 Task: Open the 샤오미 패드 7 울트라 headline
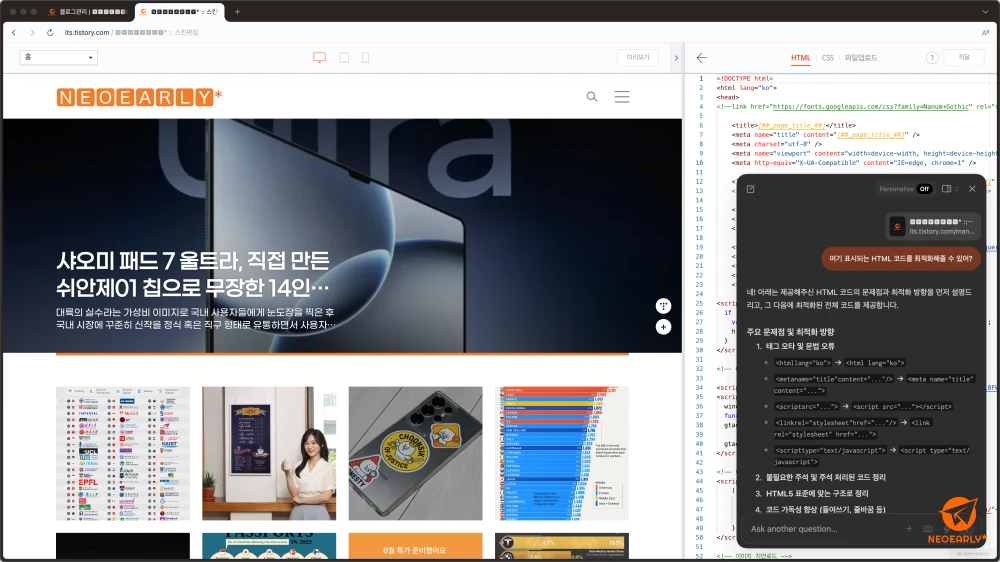[193, 274]
